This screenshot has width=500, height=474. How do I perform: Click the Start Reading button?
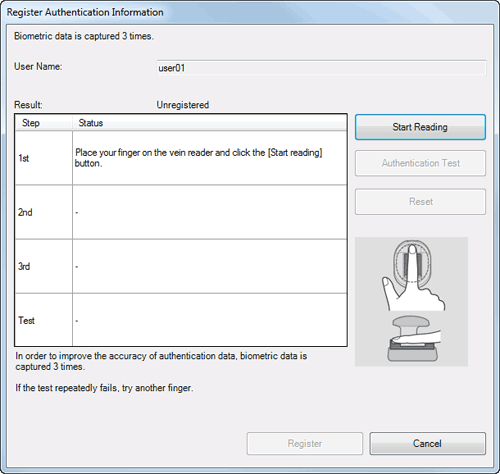(420, 127)
